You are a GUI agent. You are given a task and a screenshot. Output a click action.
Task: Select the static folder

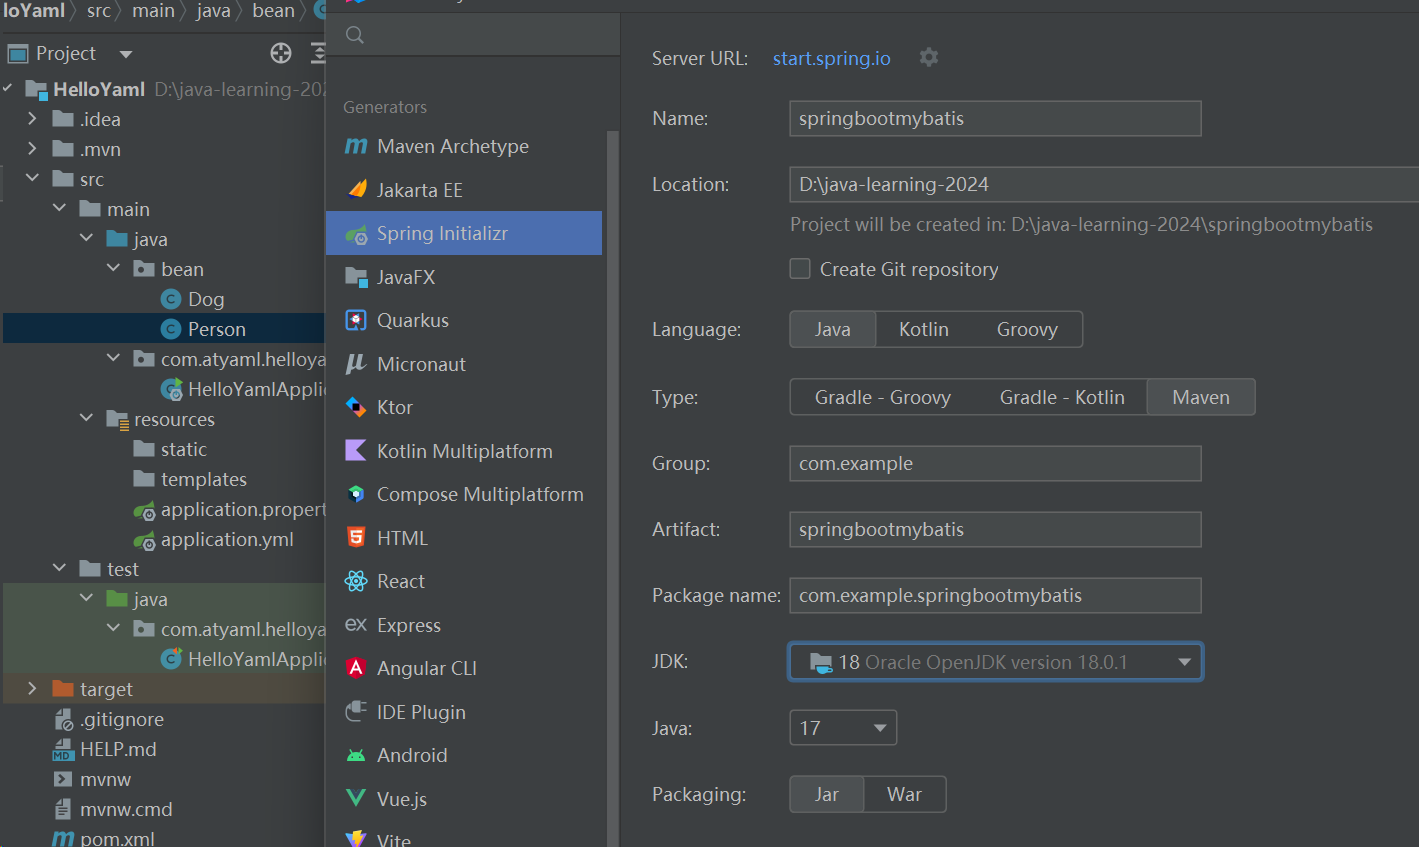coord(184,449)
